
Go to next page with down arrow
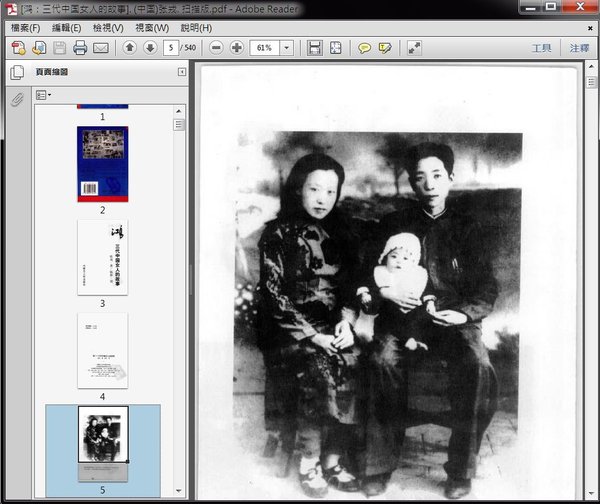[x=150, y=48]
